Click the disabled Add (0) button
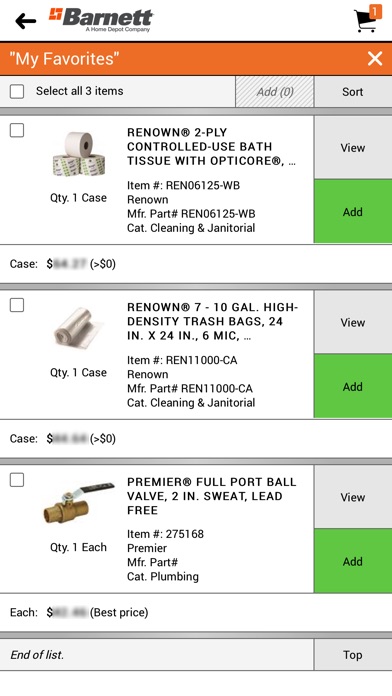The width and height of the screenshot is (392, 696). (x=274, y=92)
